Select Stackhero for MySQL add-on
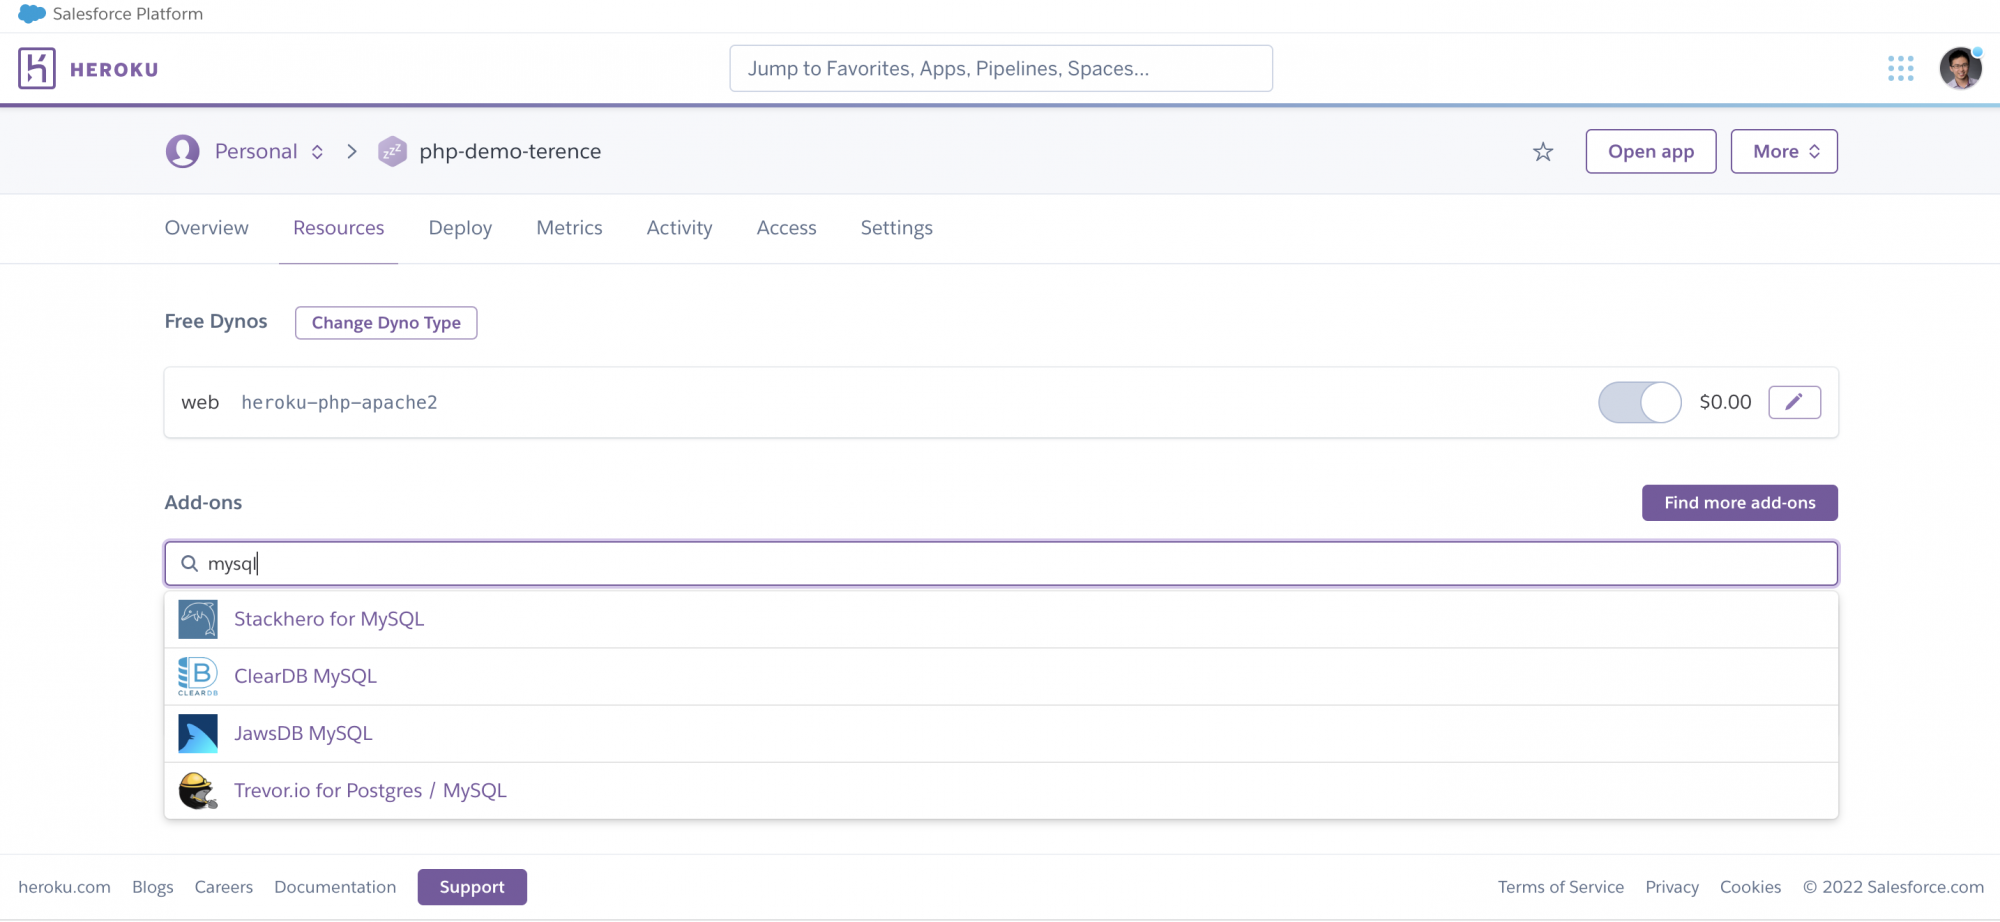Viewport: 2000px width, 922px height. point(1001,619)
